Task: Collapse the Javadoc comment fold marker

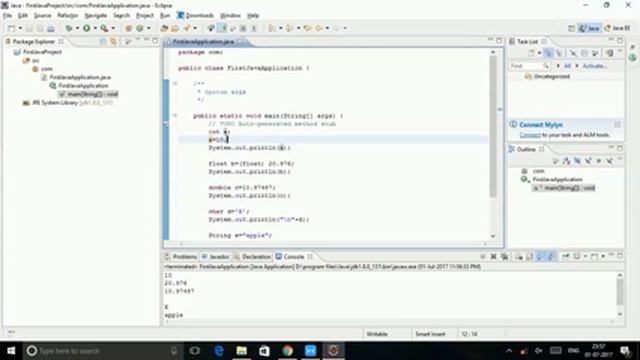Action: [x=175, y=83]
